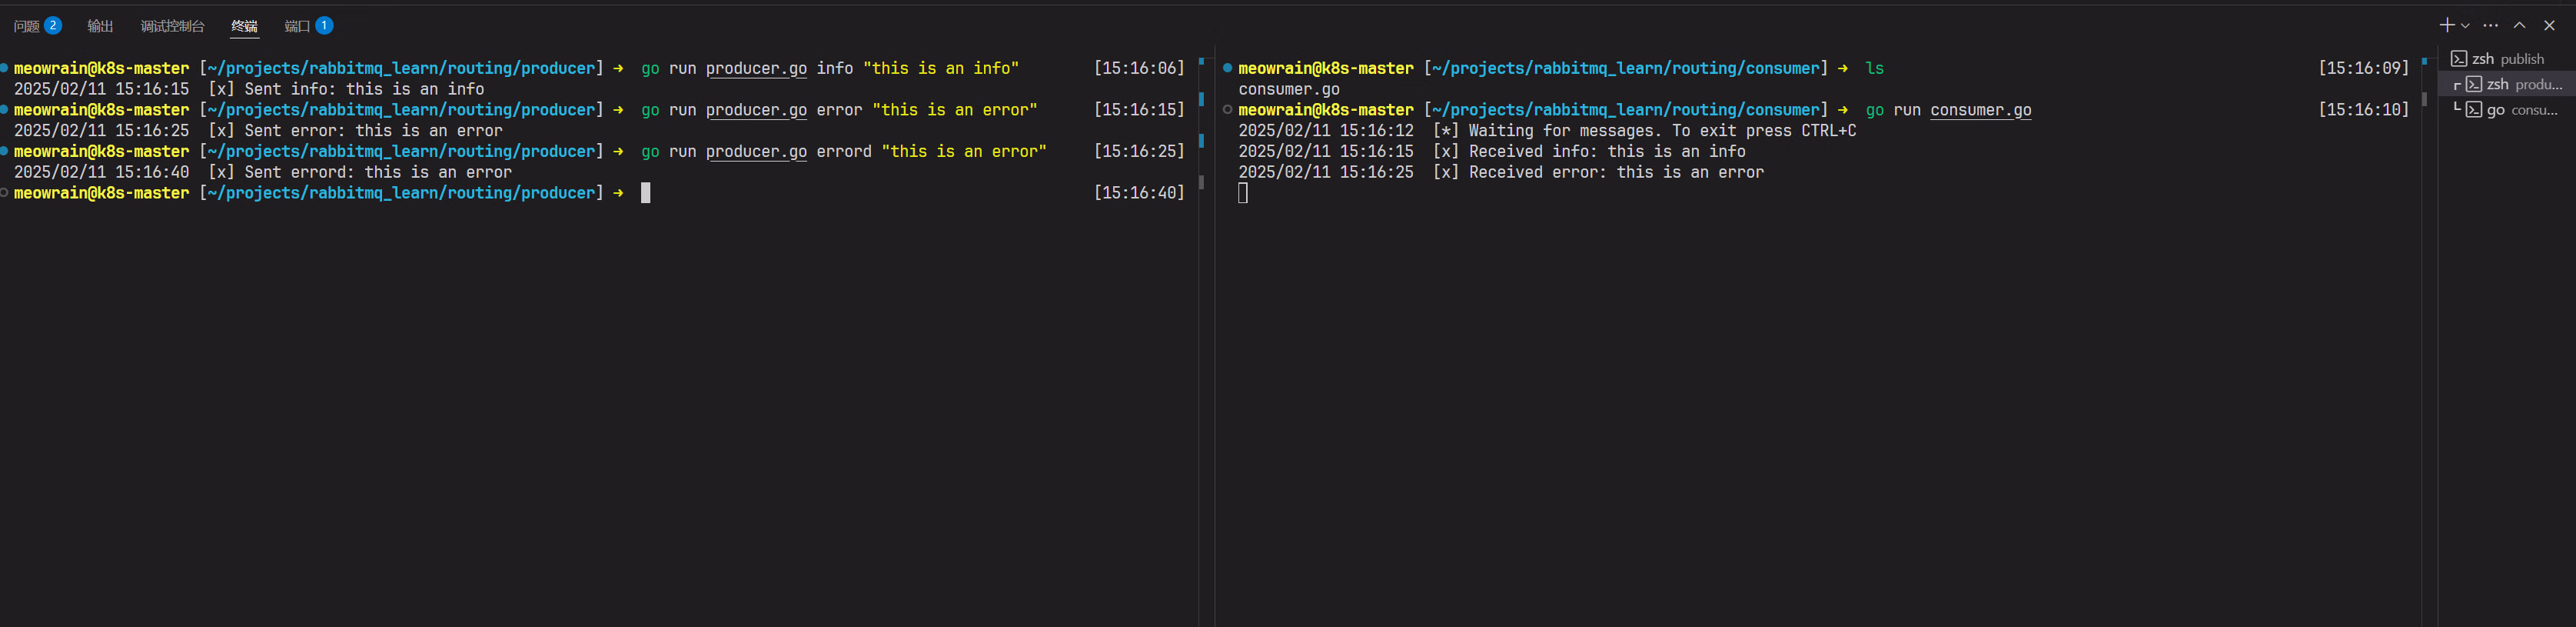
Task: Open the 端口 tab
Action: coord(297,26)
